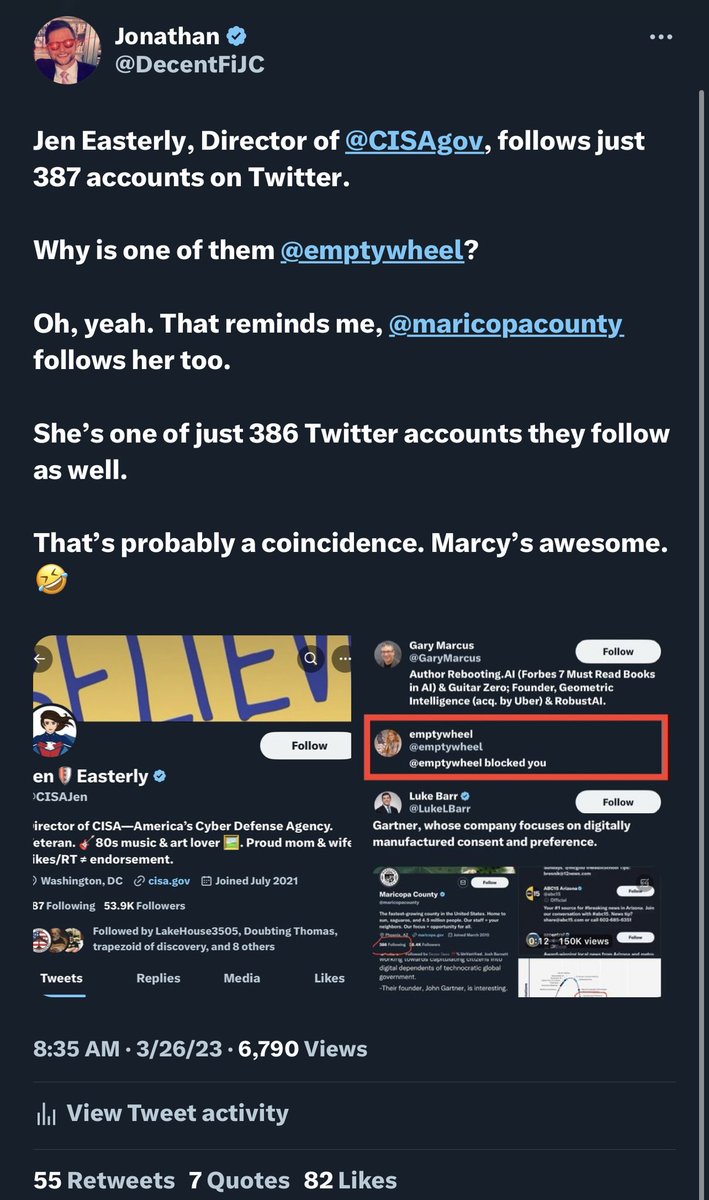Click the blue verified badge beside Jonathan

click(236, 37)
